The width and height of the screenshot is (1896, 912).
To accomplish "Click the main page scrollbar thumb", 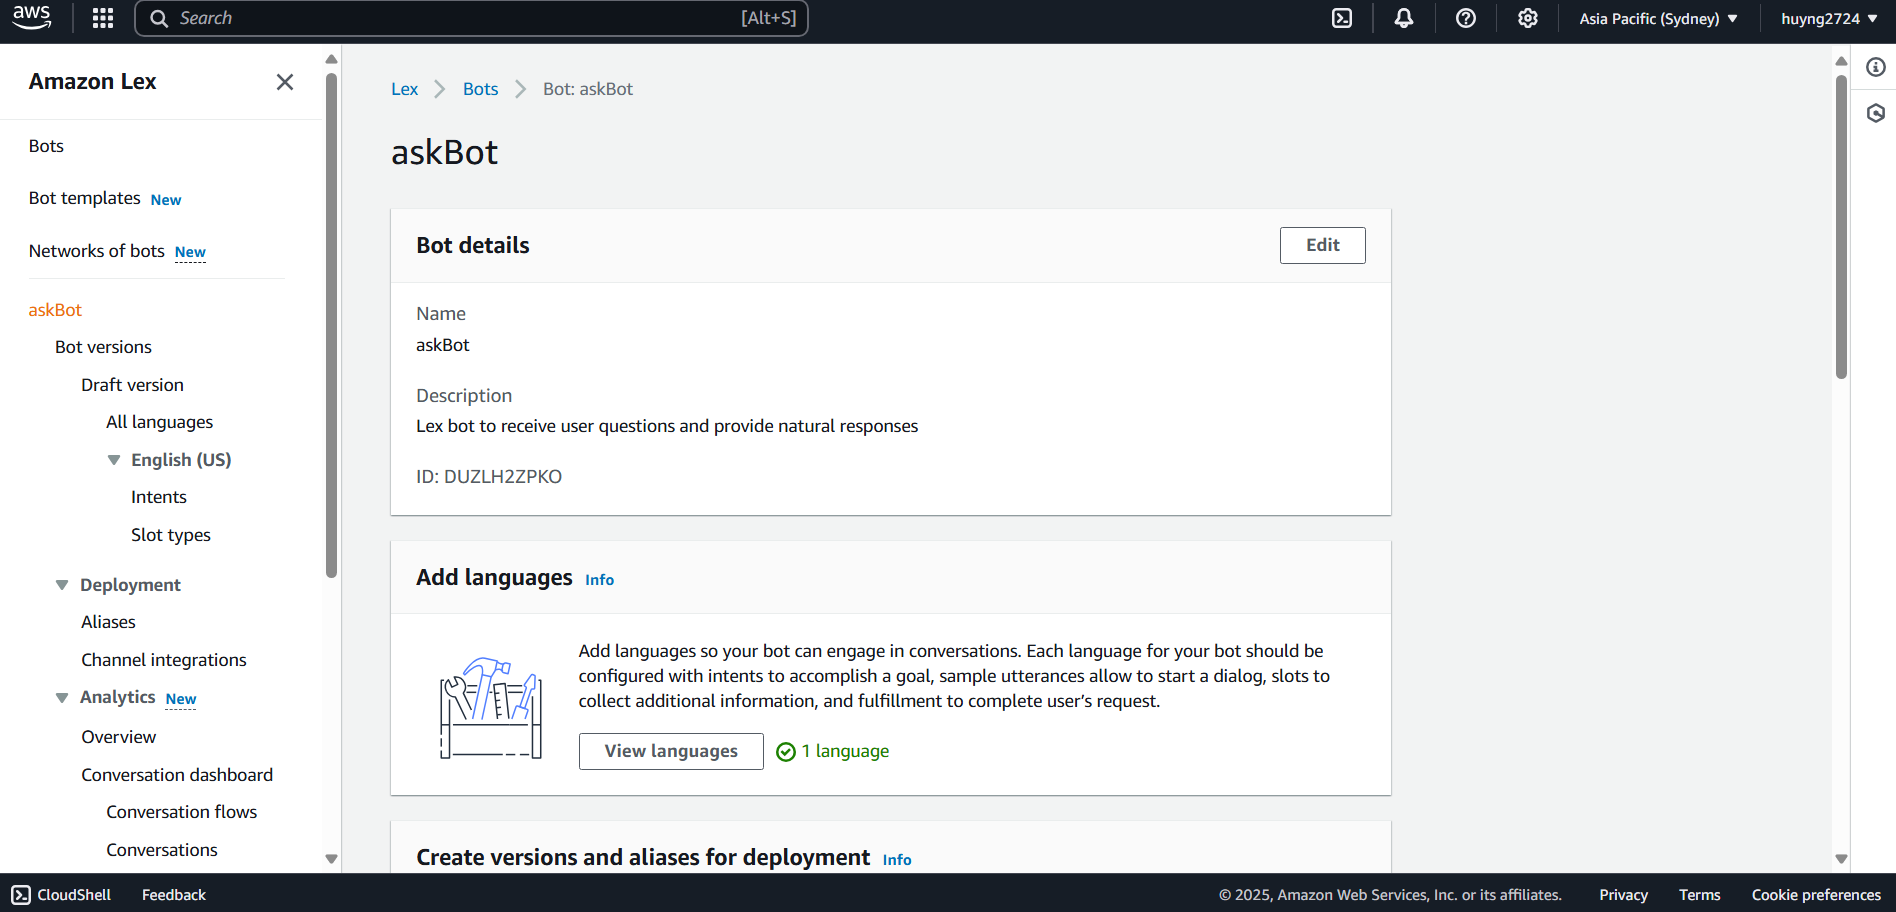I will (x=1841, y=227).
